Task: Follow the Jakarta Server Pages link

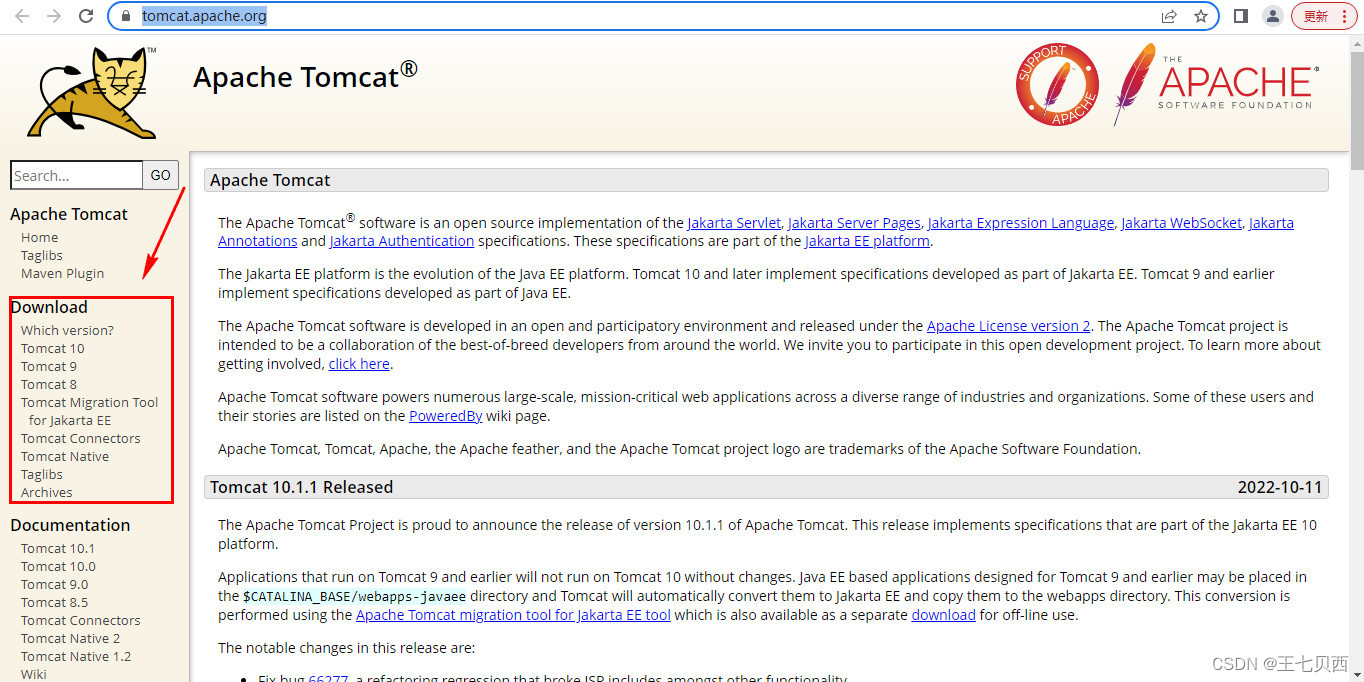Action: coord(854,223)
